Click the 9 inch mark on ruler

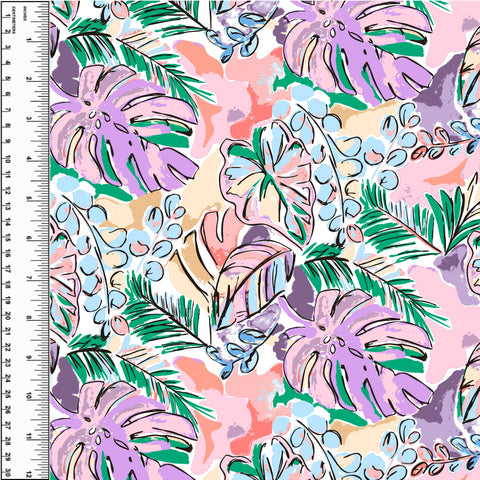(x=29, y=357)
